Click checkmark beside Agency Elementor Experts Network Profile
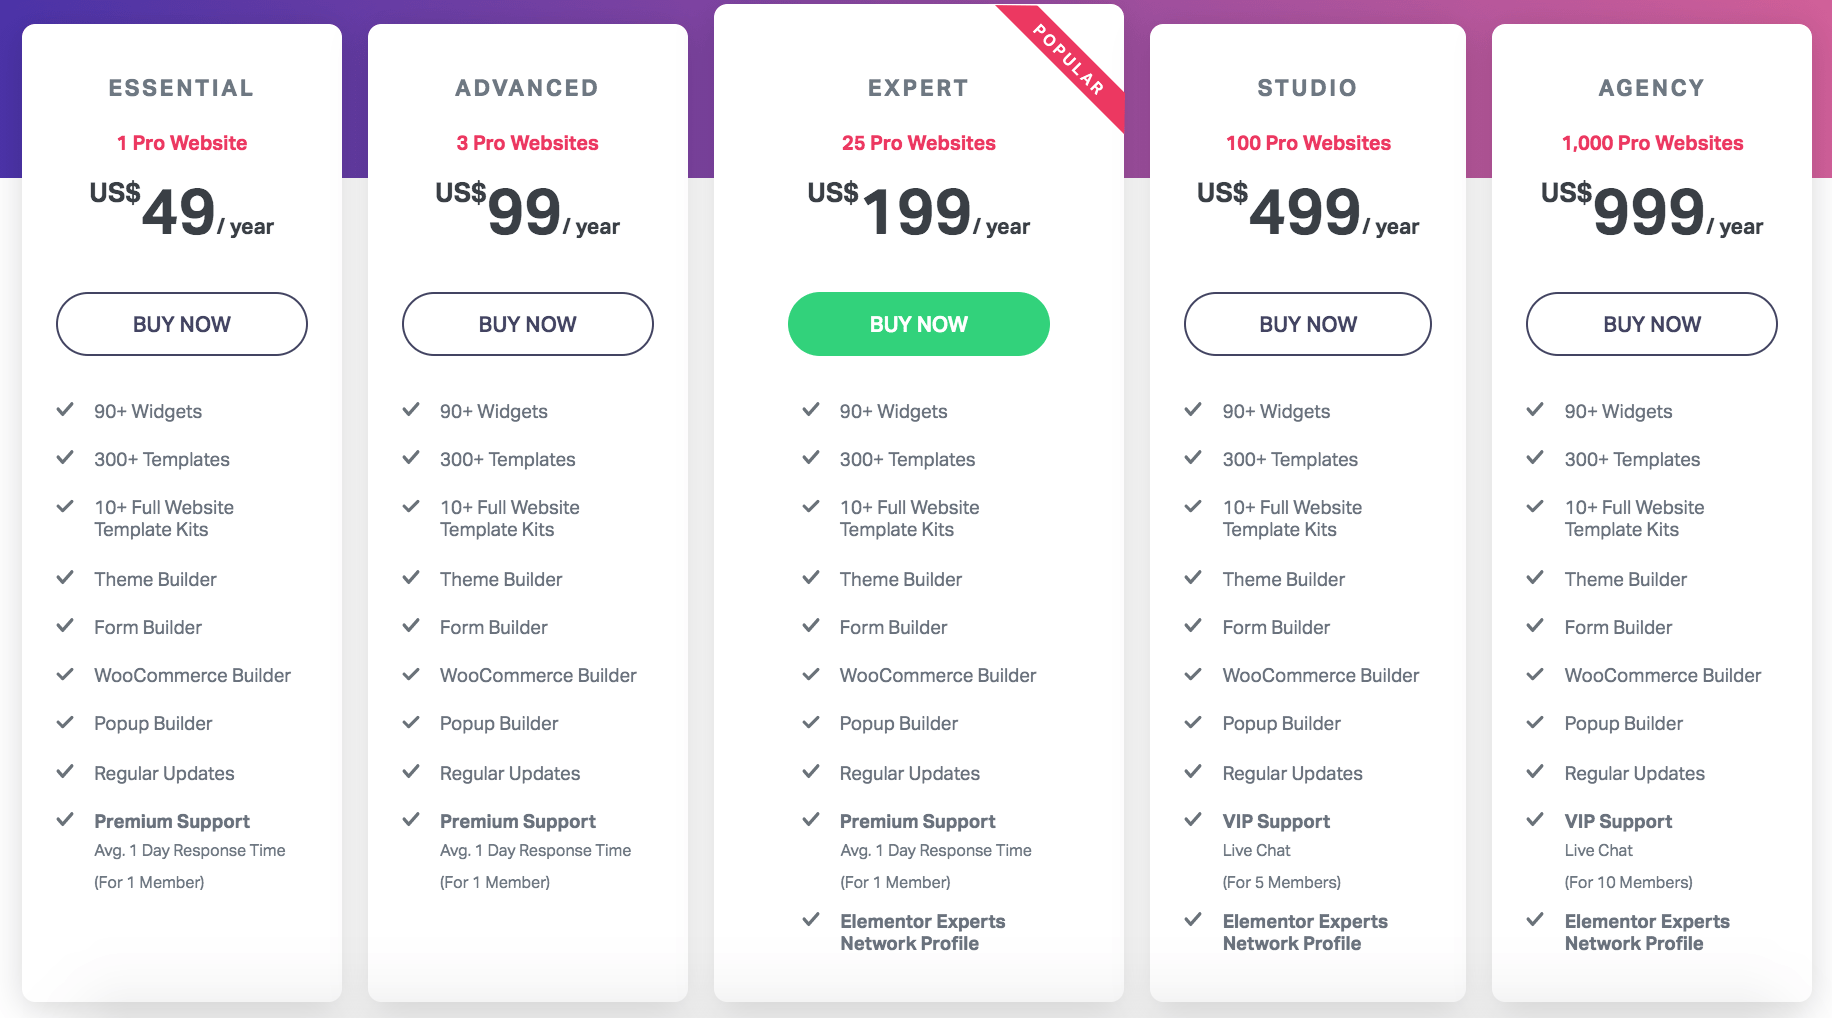Screen dimensions: 1832x1018 pyautogui.click(x=1535, y=920)
